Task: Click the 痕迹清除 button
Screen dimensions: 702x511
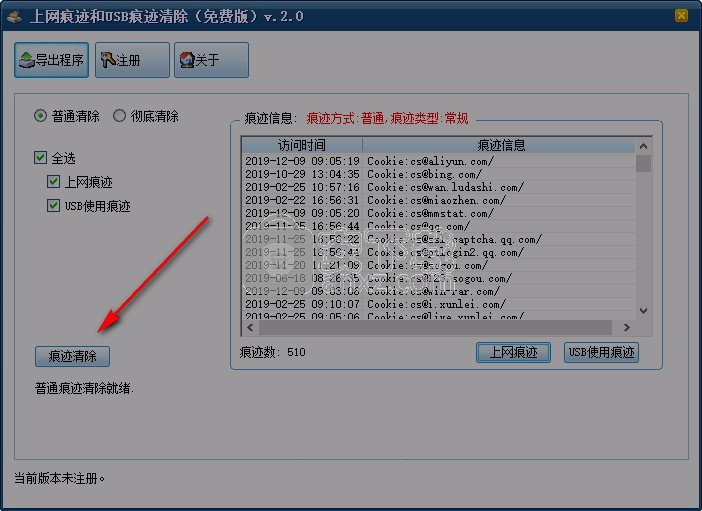Action: coord(72,356)
